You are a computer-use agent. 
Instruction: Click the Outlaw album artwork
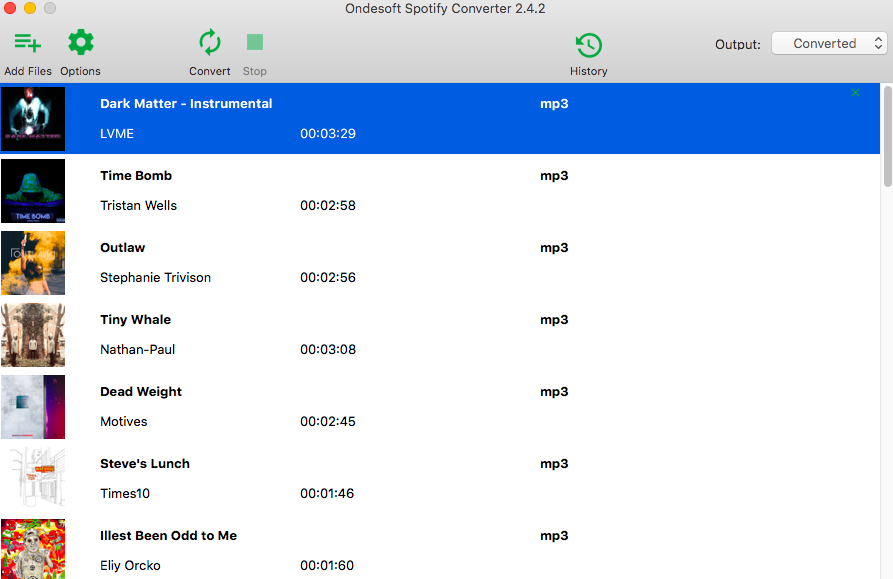click(x=33, y=263)
